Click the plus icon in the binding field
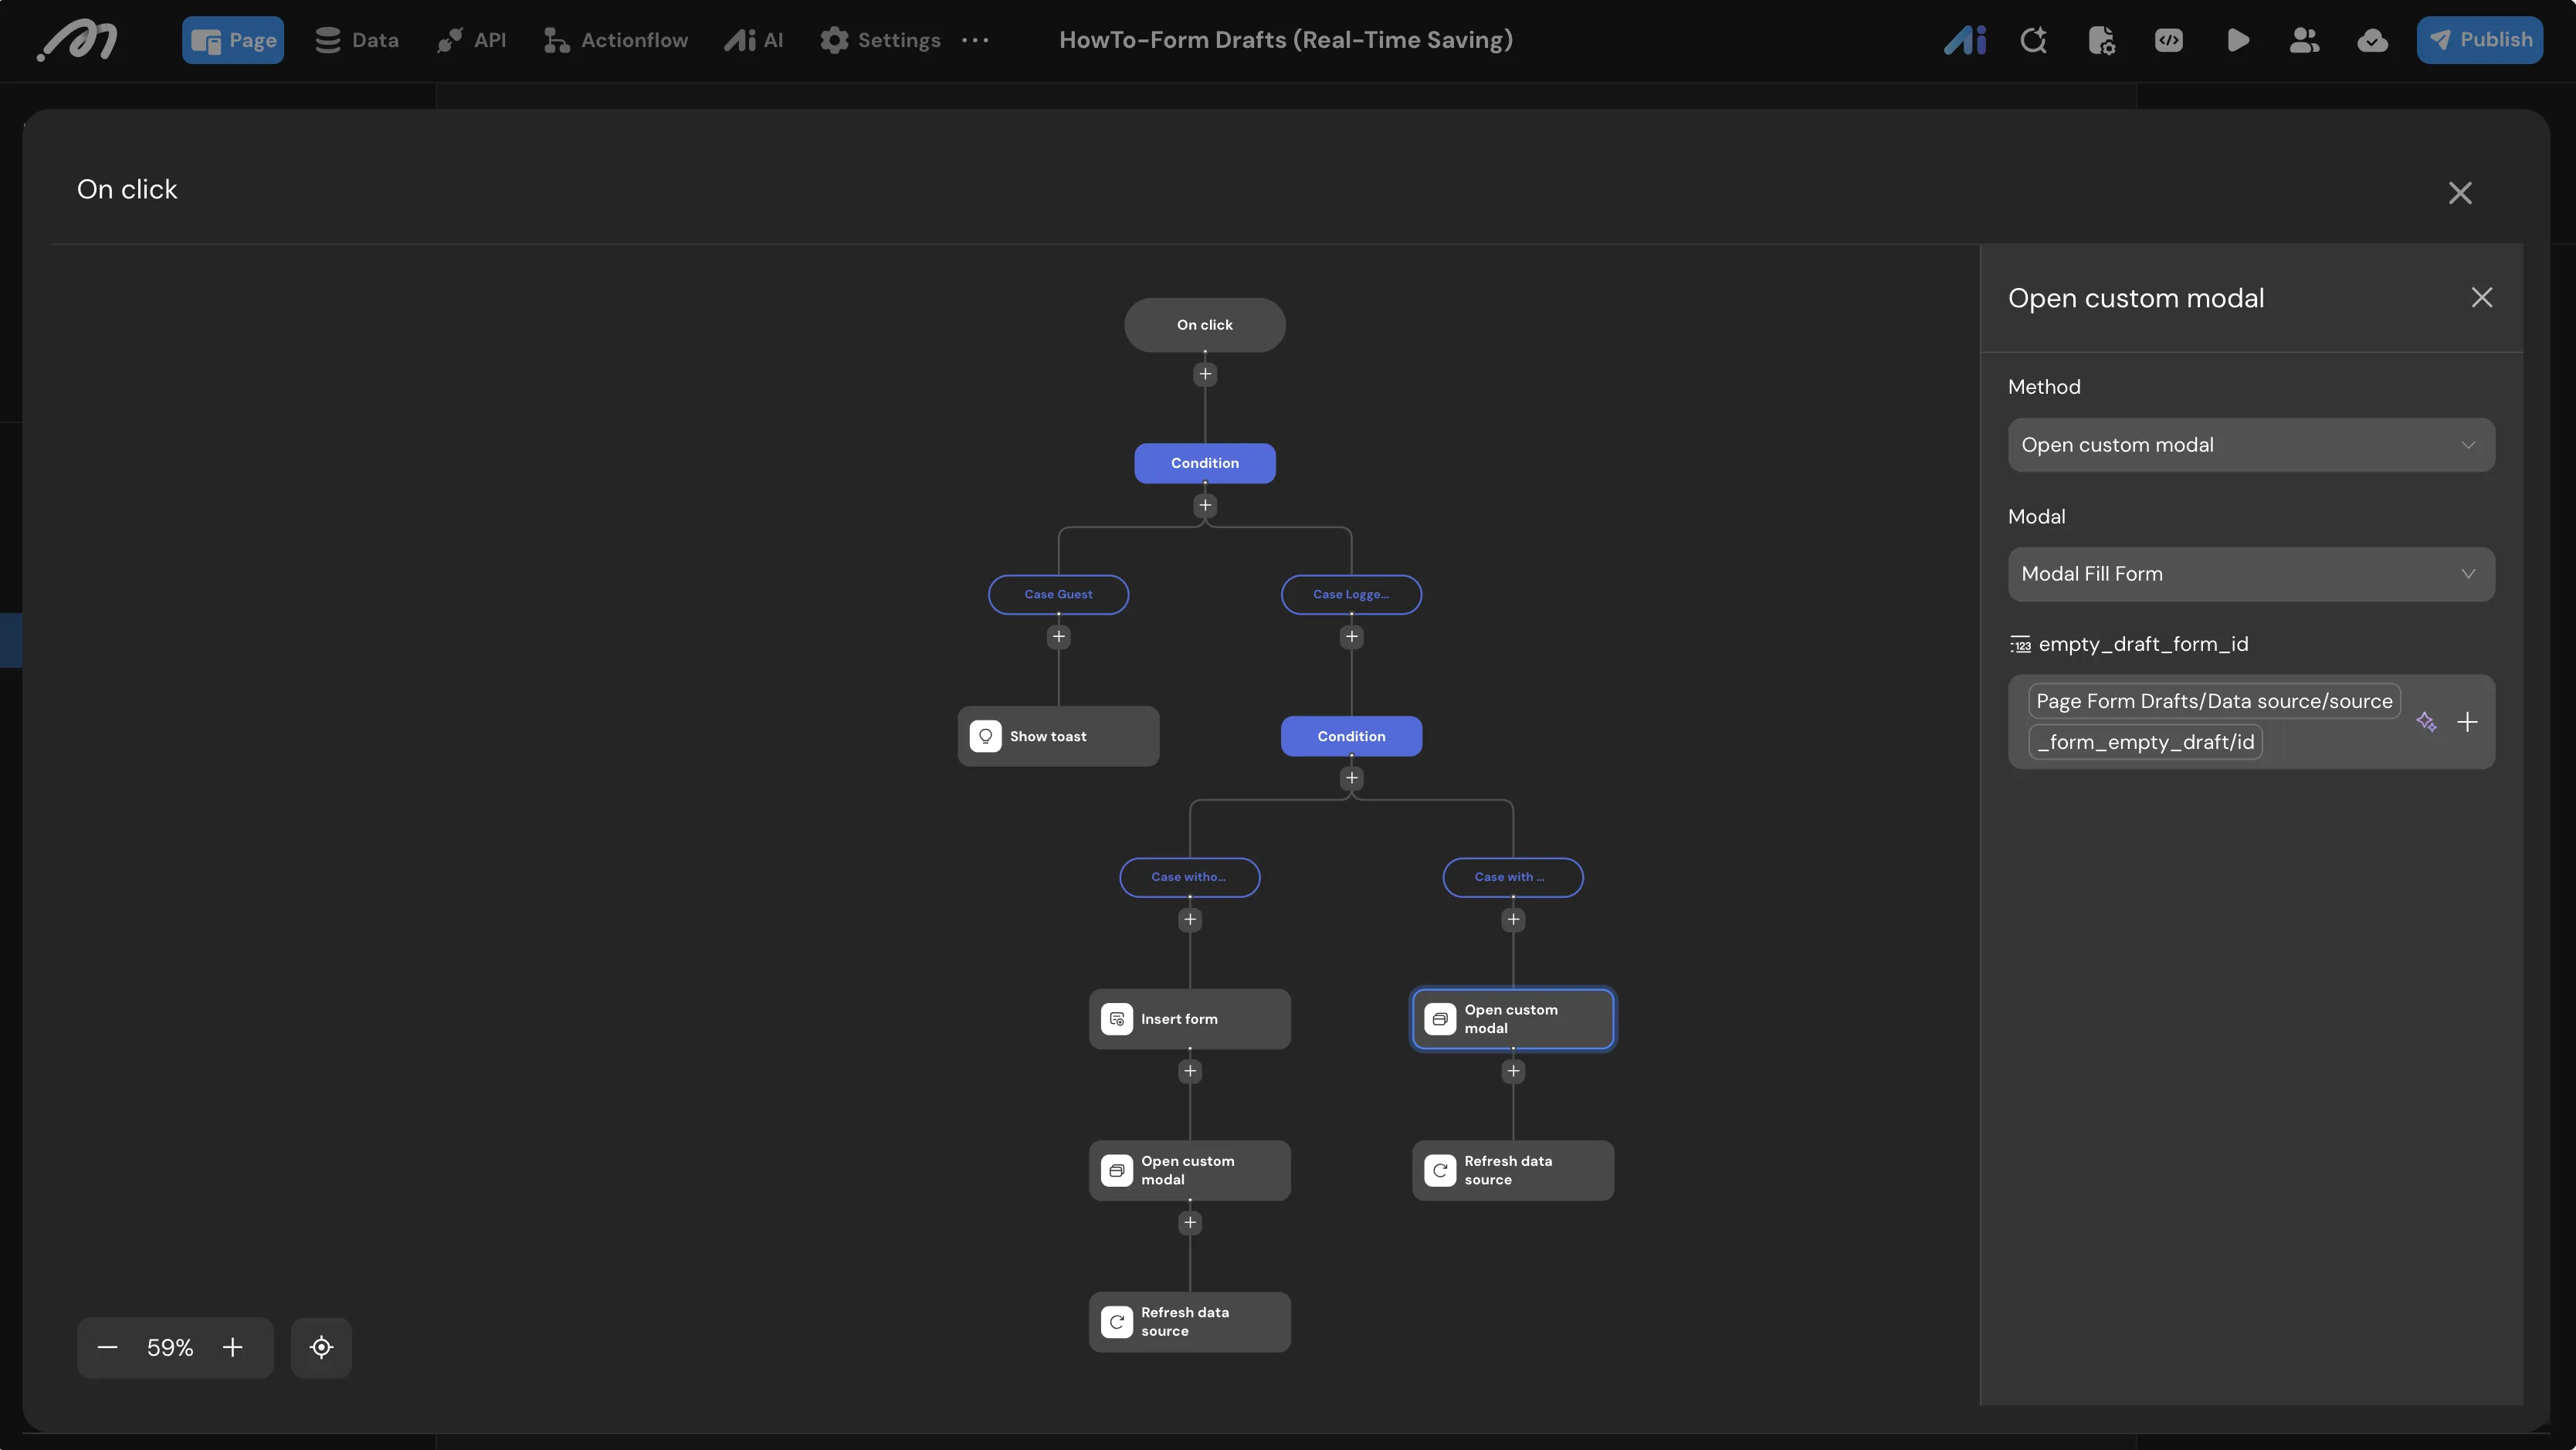The width and height of the screenshot is (2576, 1450). (x=2467, y=722)
